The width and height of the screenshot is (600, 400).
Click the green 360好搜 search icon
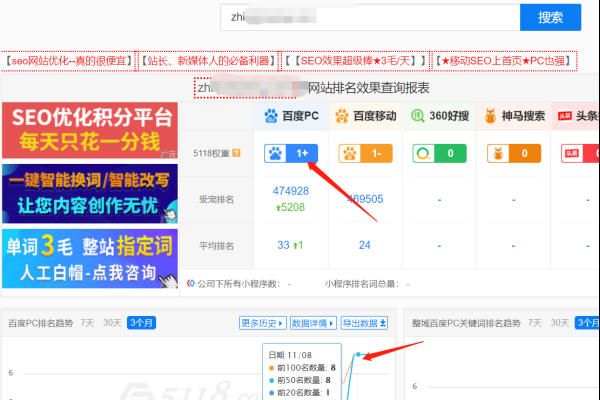point(417,116)
